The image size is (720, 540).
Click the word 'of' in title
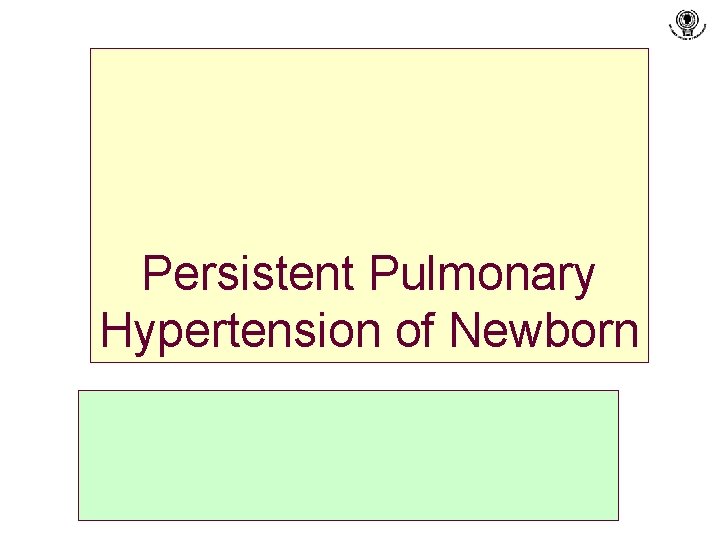pos(415,330)
